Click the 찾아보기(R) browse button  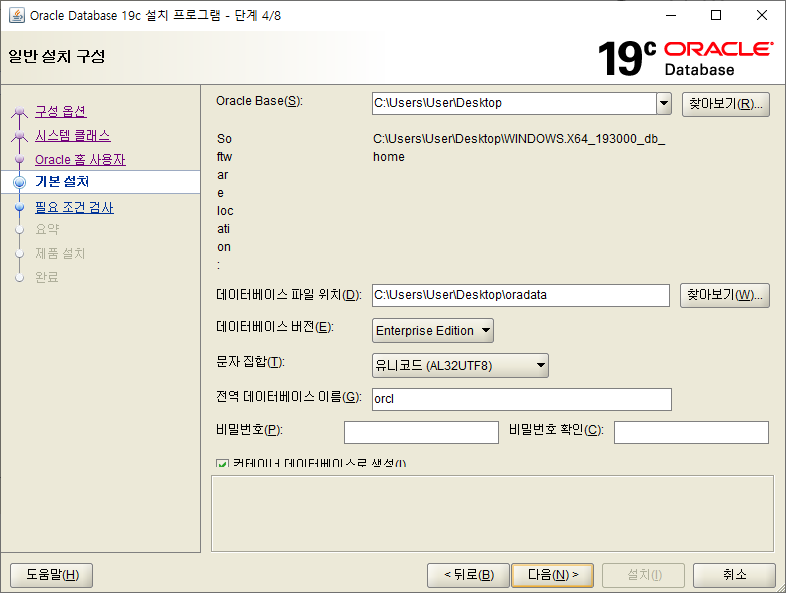(x=725, y=104)
